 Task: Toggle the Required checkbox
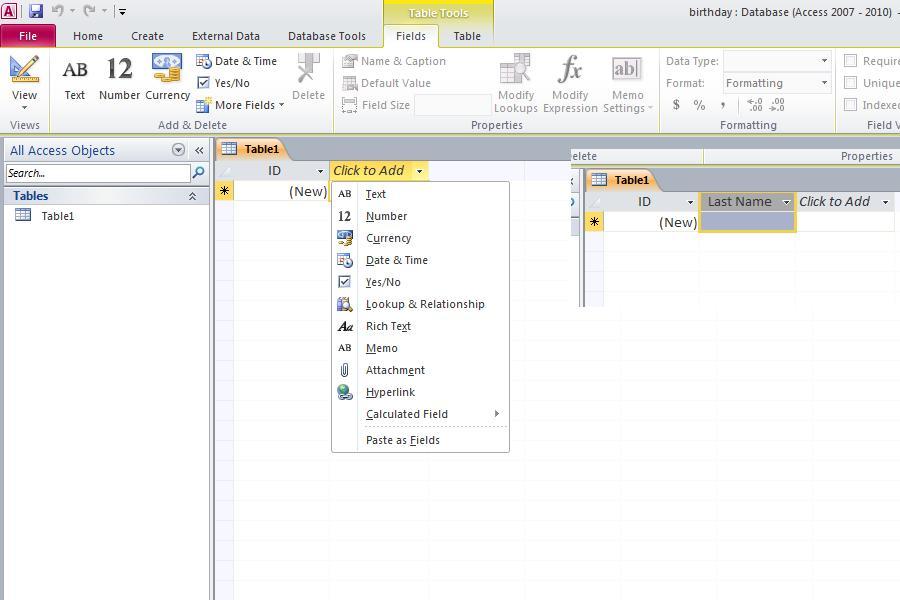pos(851,61)
